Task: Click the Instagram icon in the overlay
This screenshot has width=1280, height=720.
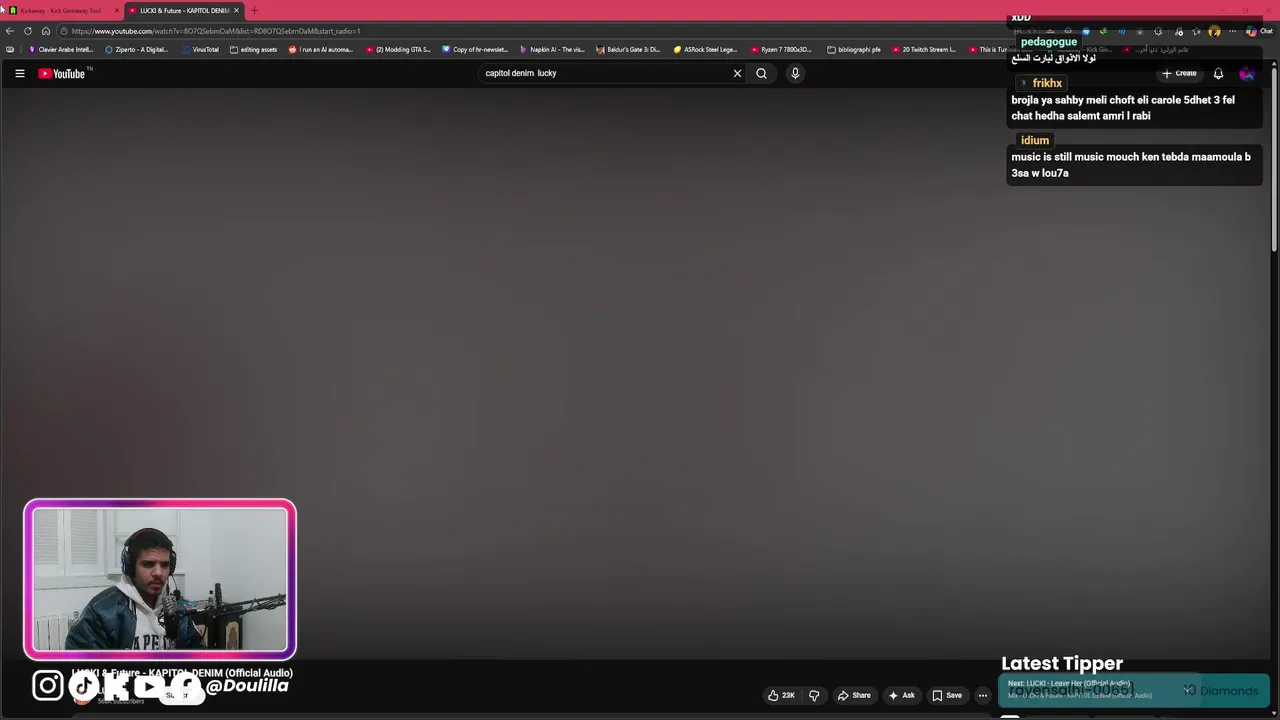Action: (48, 685)
